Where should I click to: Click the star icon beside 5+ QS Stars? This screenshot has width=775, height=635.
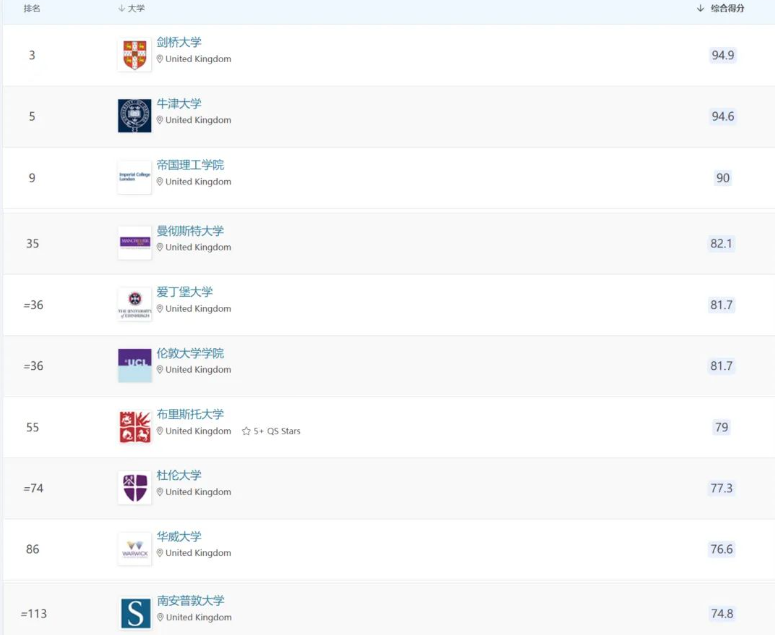[246, 431]
